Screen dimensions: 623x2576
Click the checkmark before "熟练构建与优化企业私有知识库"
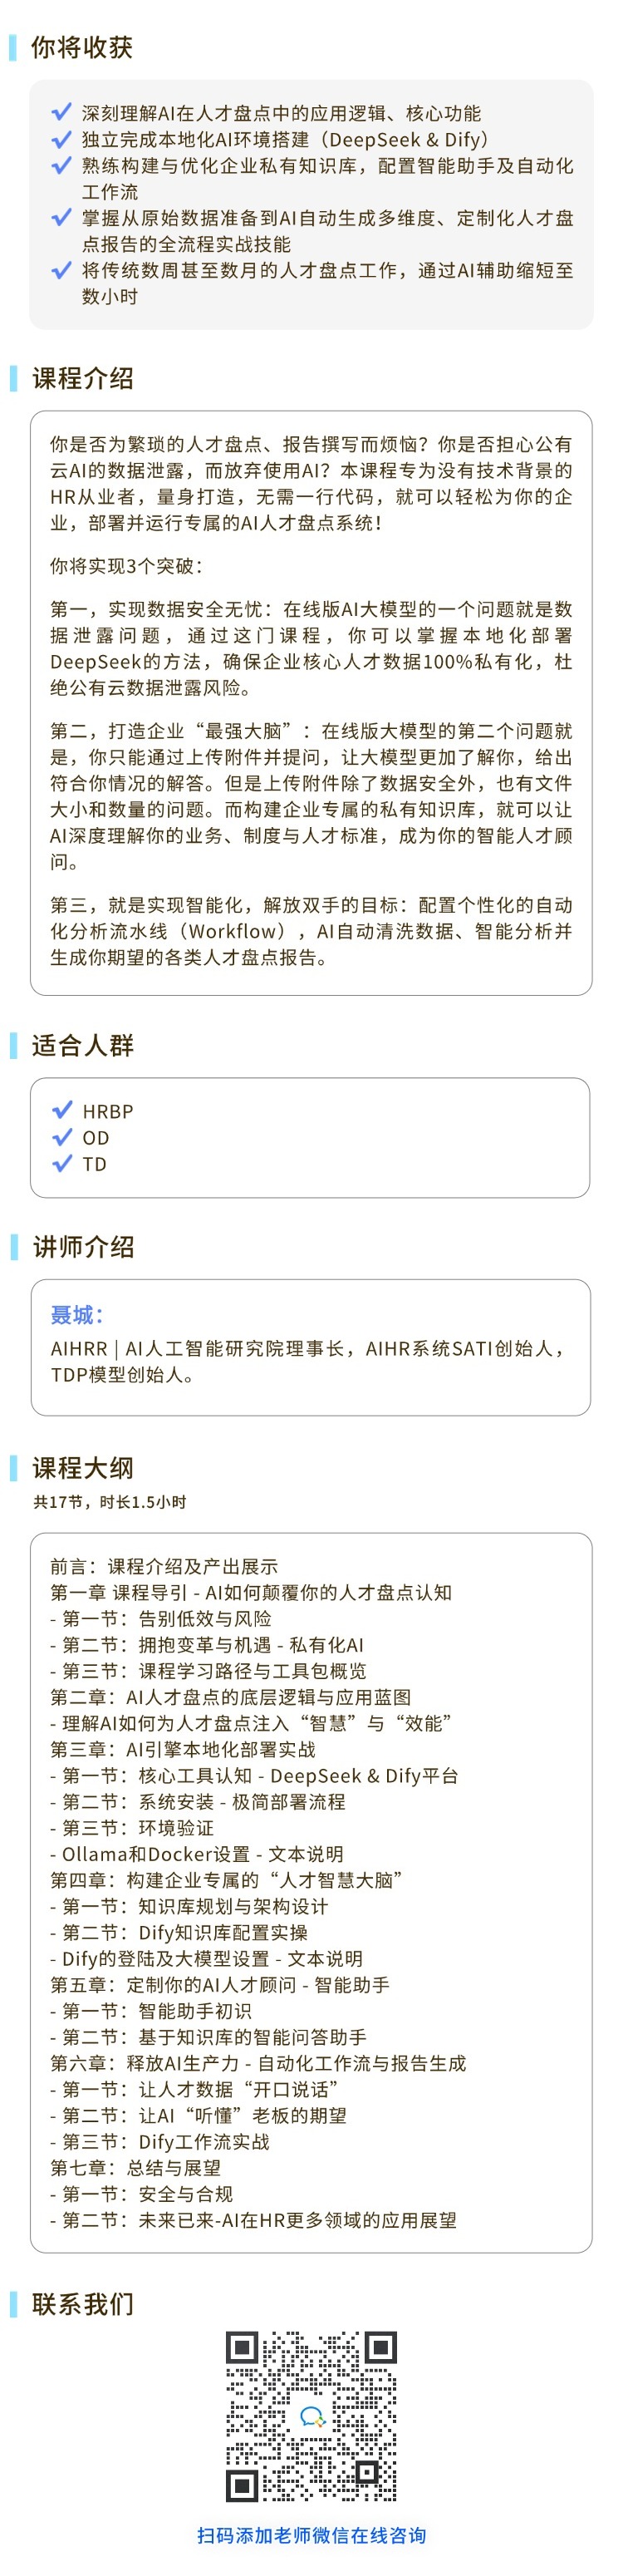[x=61, y=165]
